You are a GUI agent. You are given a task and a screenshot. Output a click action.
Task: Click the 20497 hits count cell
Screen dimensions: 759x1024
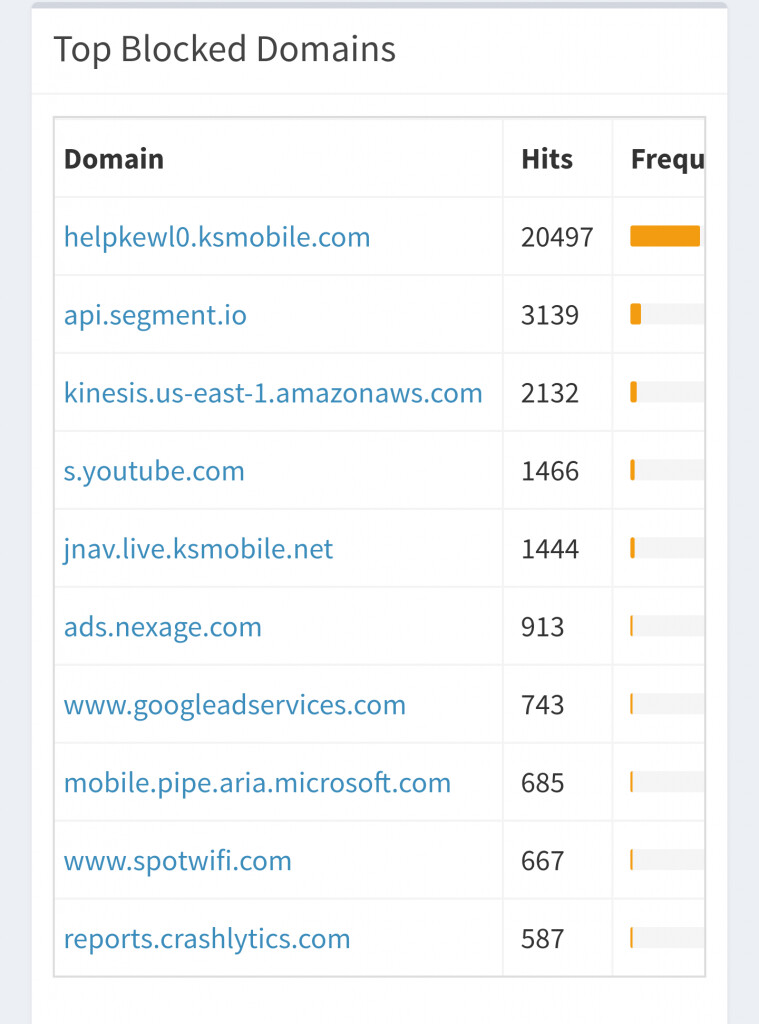pyautogui.click(x=557, y=237)
